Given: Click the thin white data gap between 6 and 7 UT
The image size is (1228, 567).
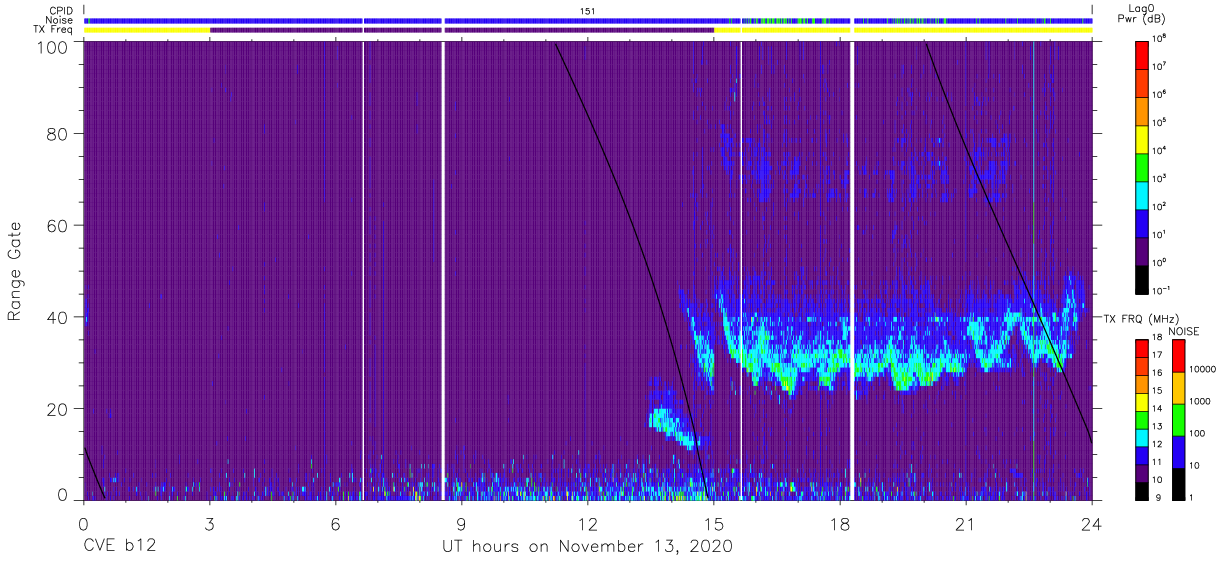Looking at the screenshot, I should tap(363, 271).
